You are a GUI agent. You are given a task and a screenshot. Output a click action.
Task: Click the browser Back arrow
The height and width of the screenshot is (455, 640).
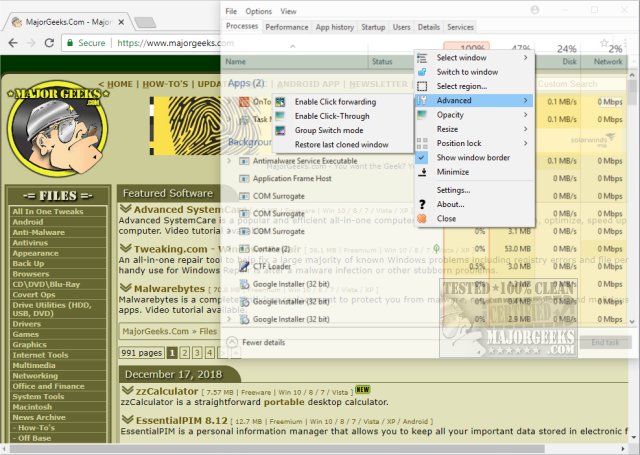pos(13,43)
